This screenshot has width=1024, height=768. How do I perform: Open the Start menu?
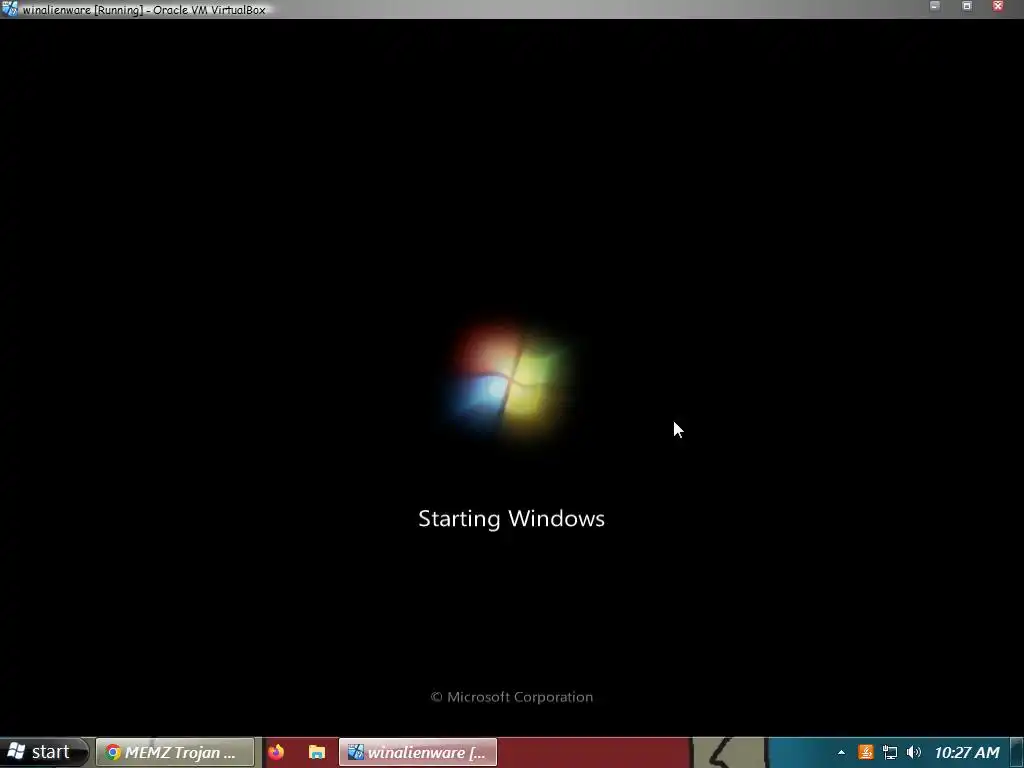pos(43,752)
